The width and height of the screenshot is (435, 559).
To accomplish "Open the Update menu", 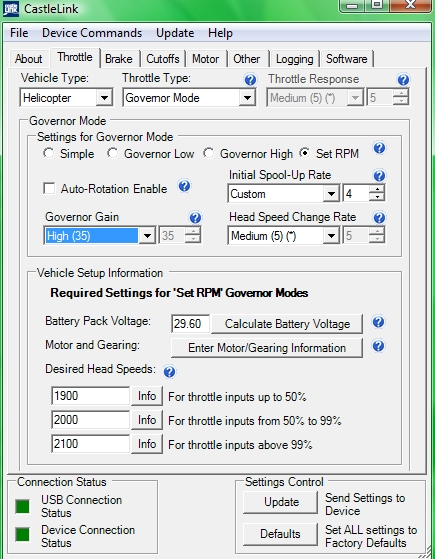I will [x=175, y=33].
